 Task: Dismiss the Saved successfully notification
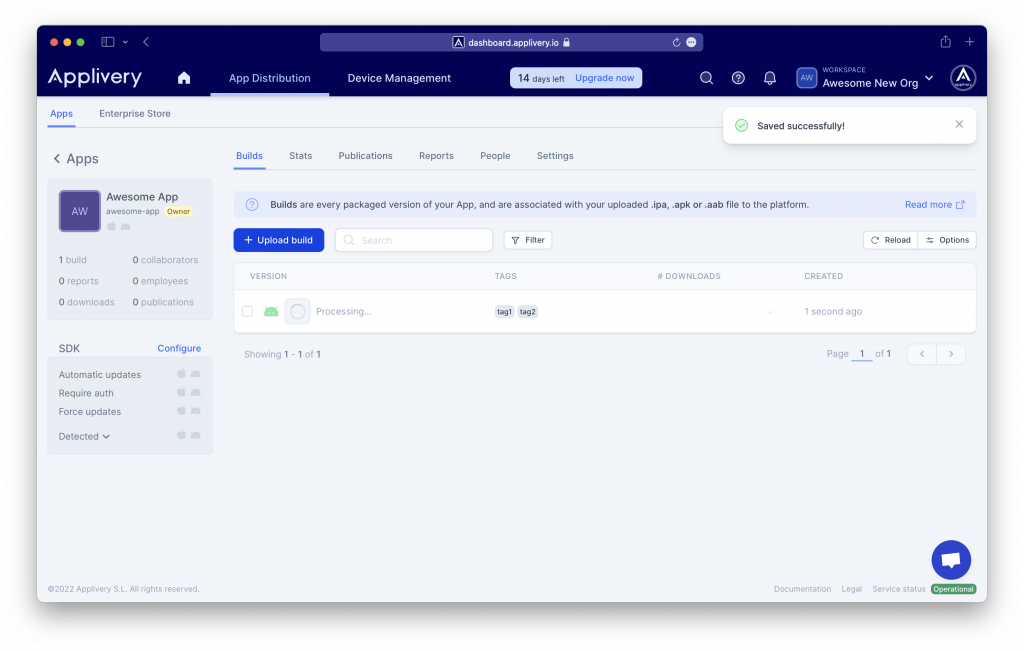coord(959,124)
